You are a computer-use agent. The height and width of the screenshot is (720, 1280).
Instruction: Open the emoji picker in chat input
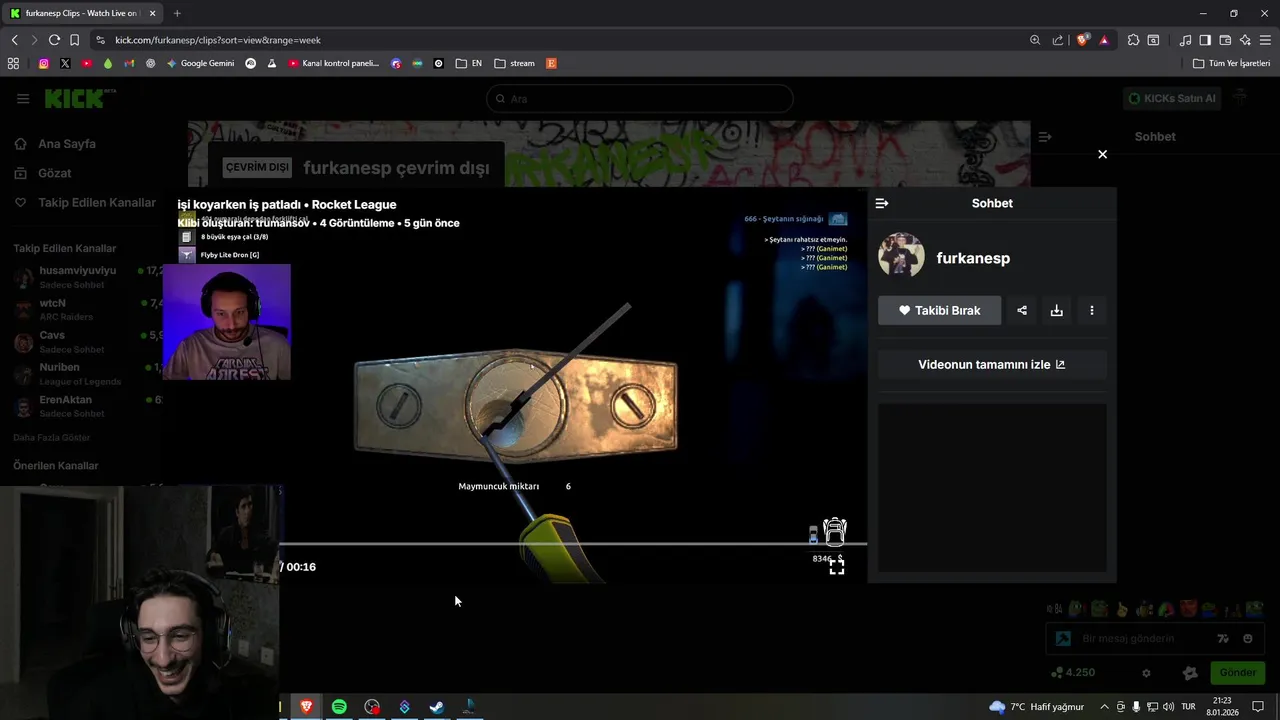pos(1247,638)
